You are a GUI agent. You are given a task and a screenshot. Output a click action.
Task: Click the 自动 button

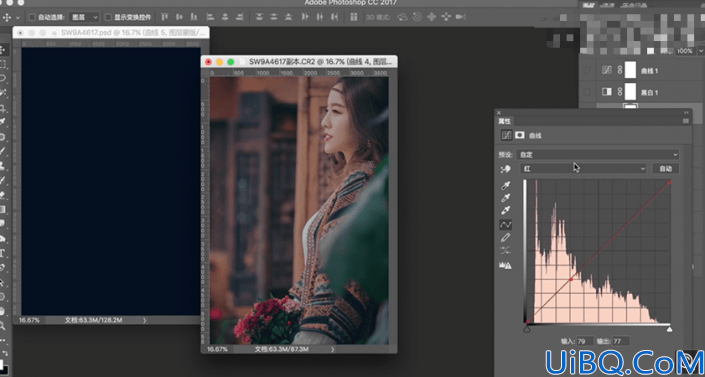(665, 169)
